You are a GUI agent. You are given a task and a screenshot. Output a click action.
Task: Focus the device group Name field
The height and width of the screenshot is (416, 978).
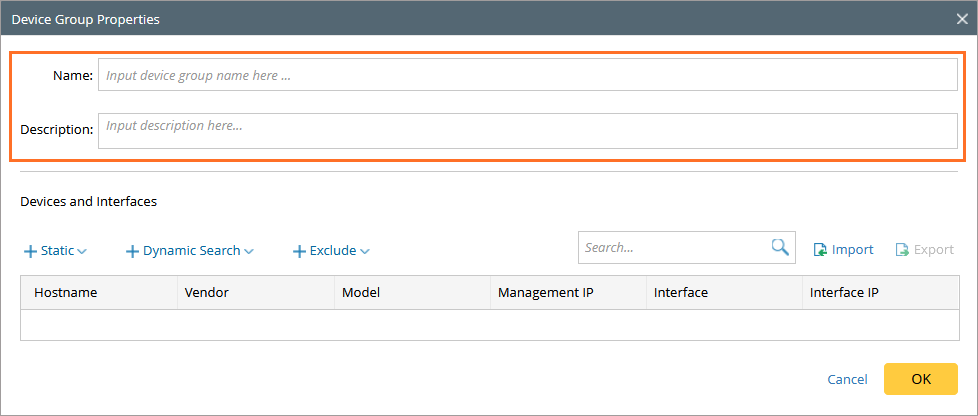(527, 75)
